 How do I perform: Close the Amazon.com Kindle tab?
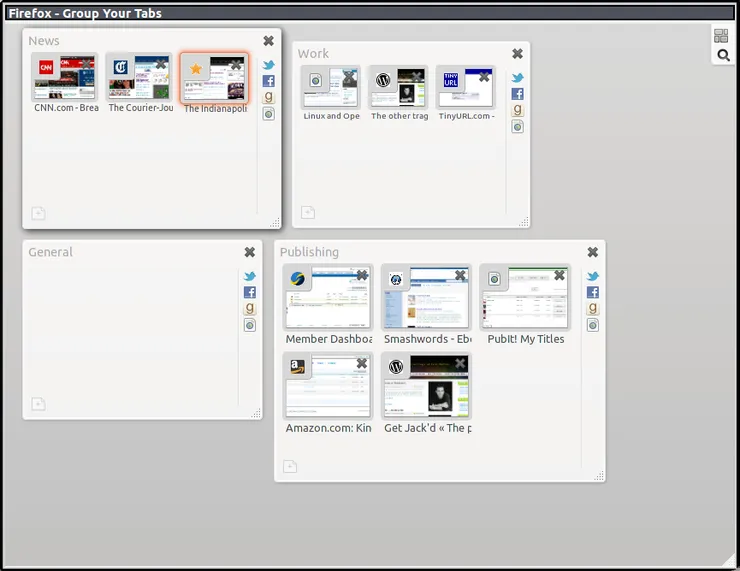coord(362,363)
